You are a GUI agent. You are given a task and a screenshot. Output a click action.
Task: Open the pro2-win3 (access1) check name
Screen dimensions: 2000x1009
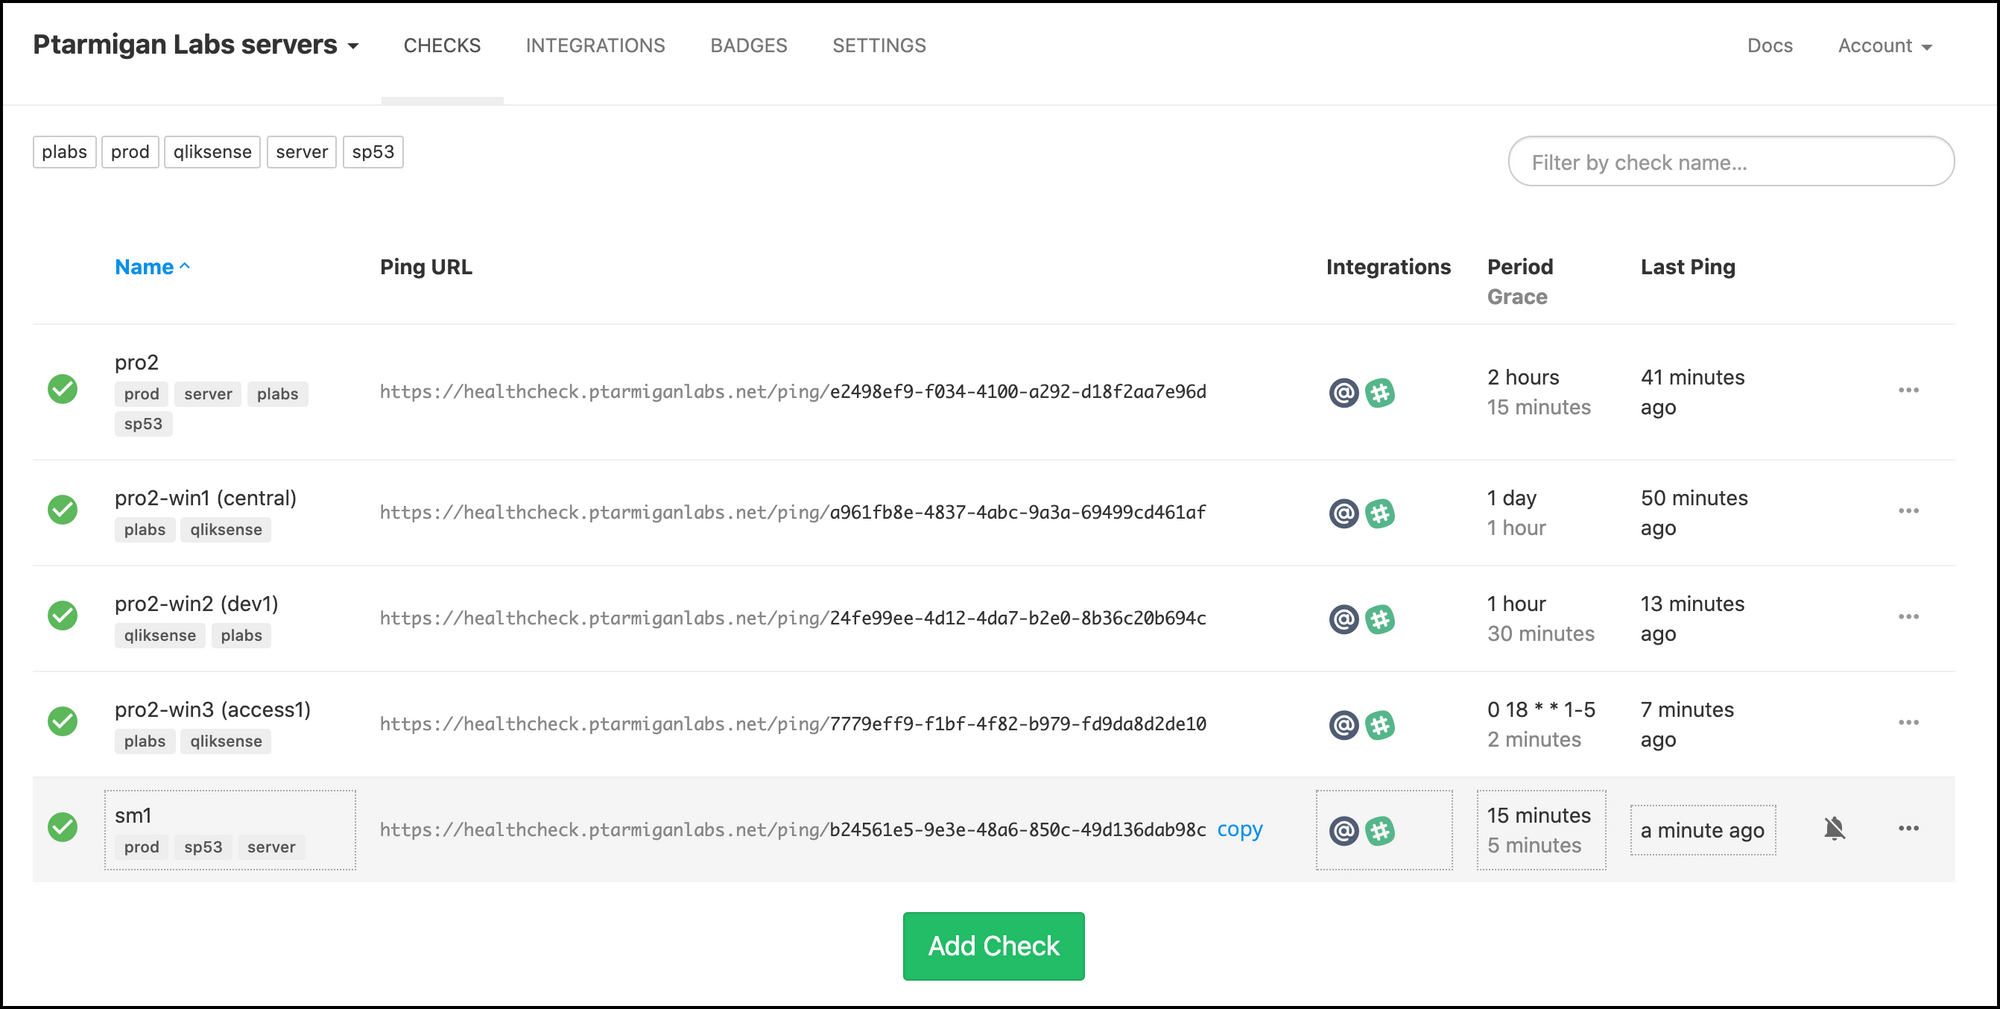[213, 710]
